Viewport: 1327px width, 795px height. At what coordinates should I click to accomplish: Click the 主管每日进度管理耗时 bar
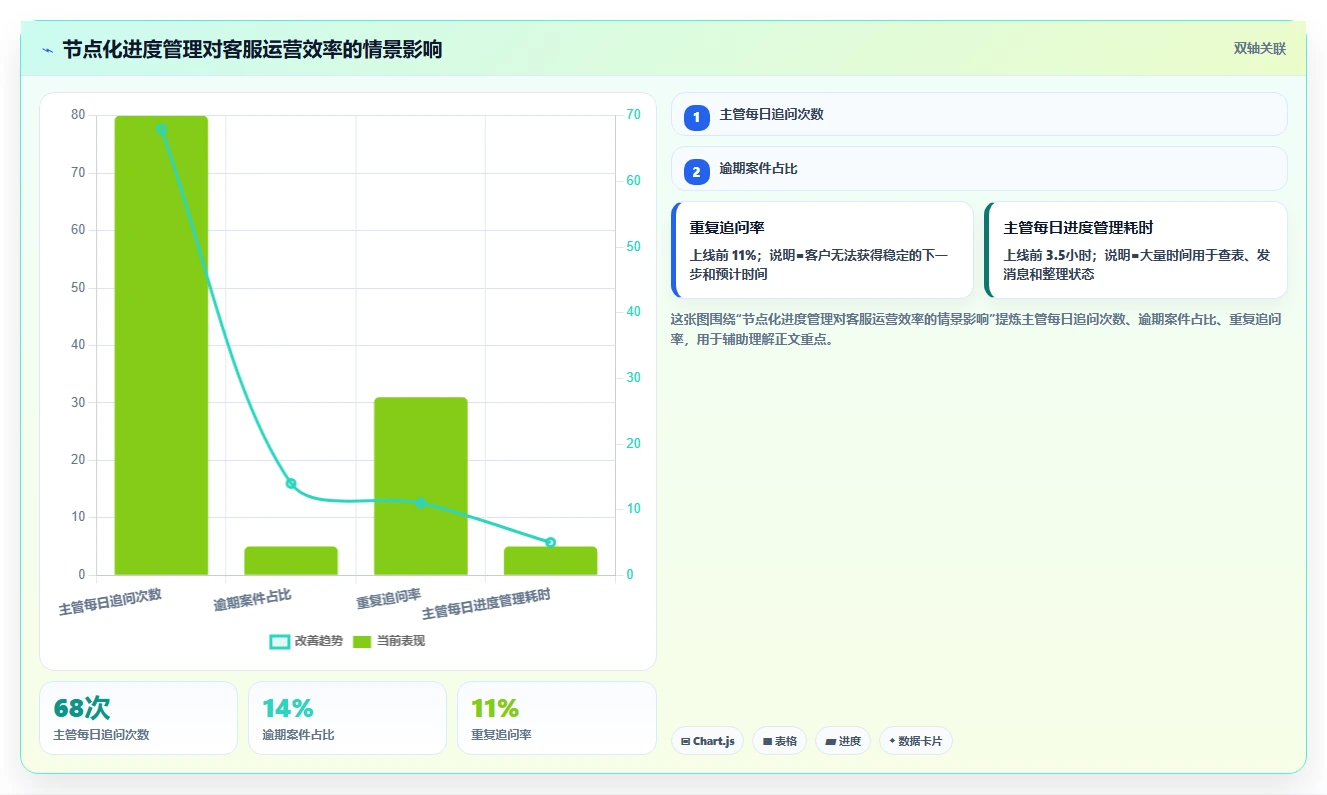coord(551,561)
